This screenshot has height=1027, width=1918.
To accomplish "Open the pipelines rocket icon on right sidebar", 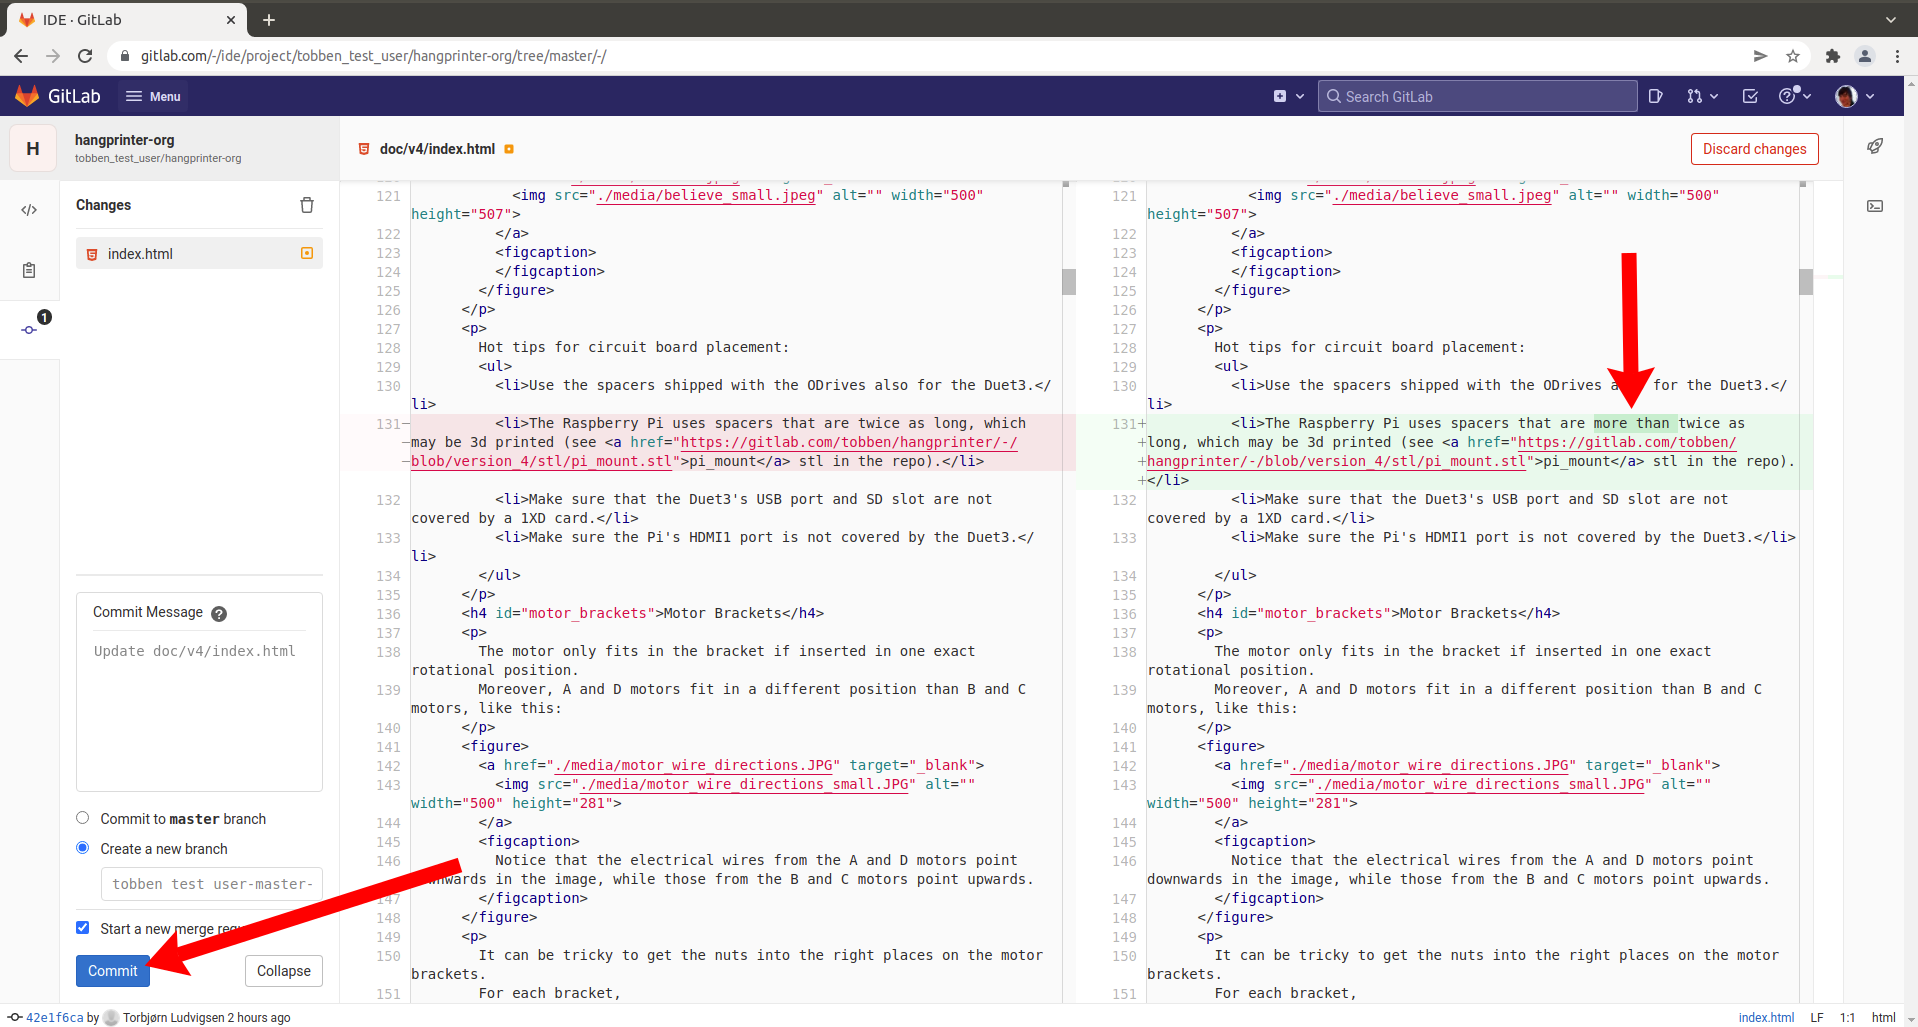I will (1875, 147).
